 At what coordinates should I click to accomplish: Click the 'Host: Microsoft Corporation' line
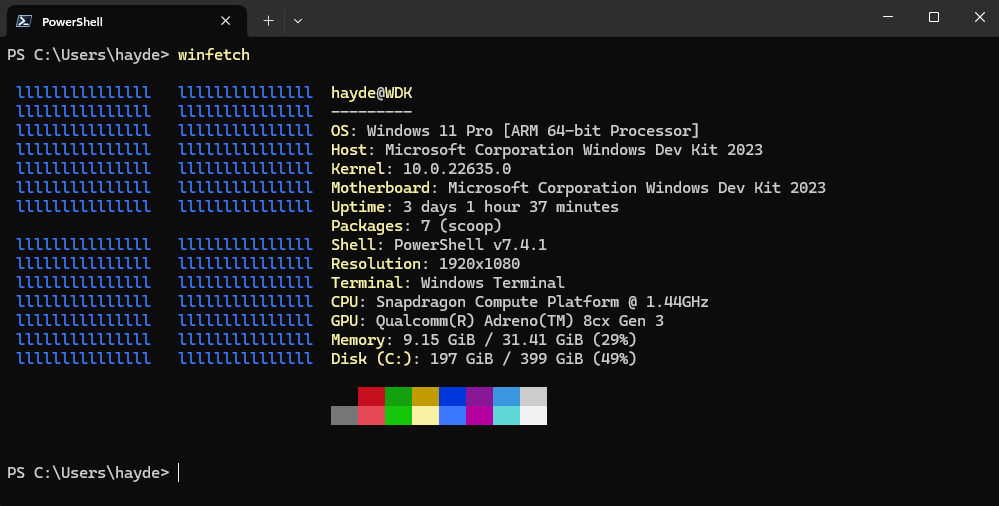[547, 150]
